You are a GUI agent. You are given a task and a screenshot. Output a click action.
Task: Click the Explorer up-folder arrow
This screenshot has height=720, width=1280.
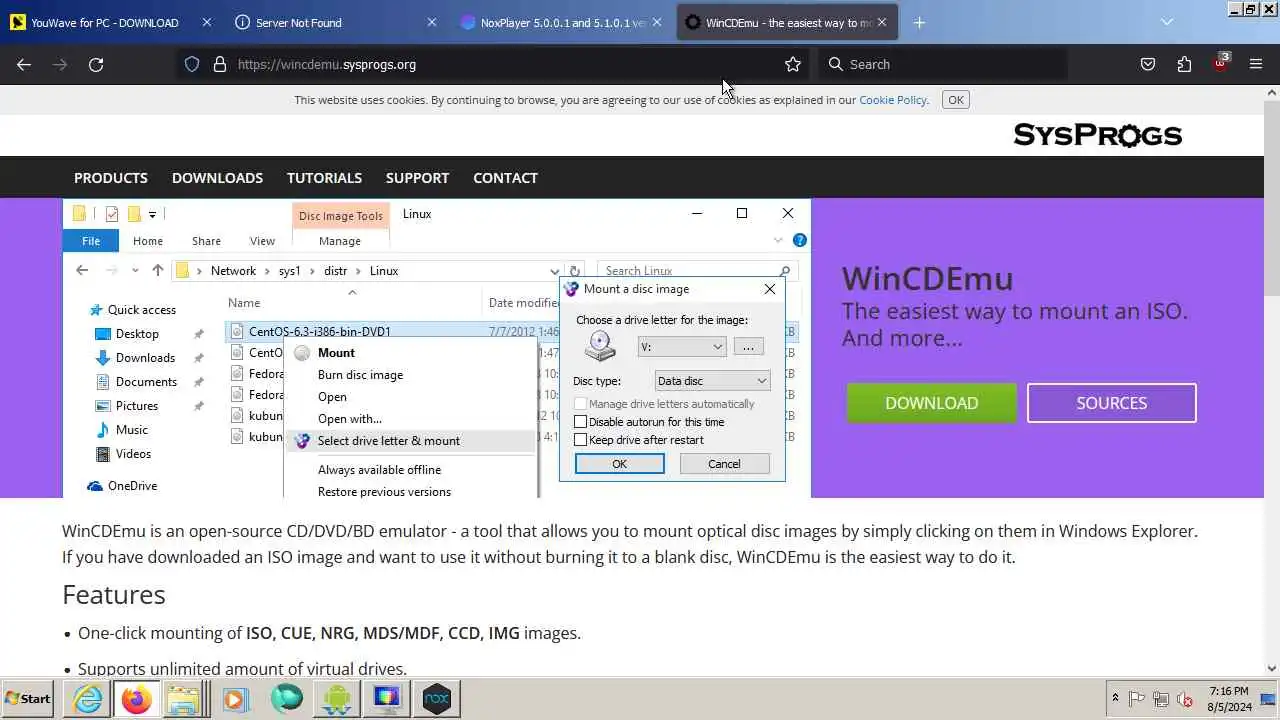[157, 271]
